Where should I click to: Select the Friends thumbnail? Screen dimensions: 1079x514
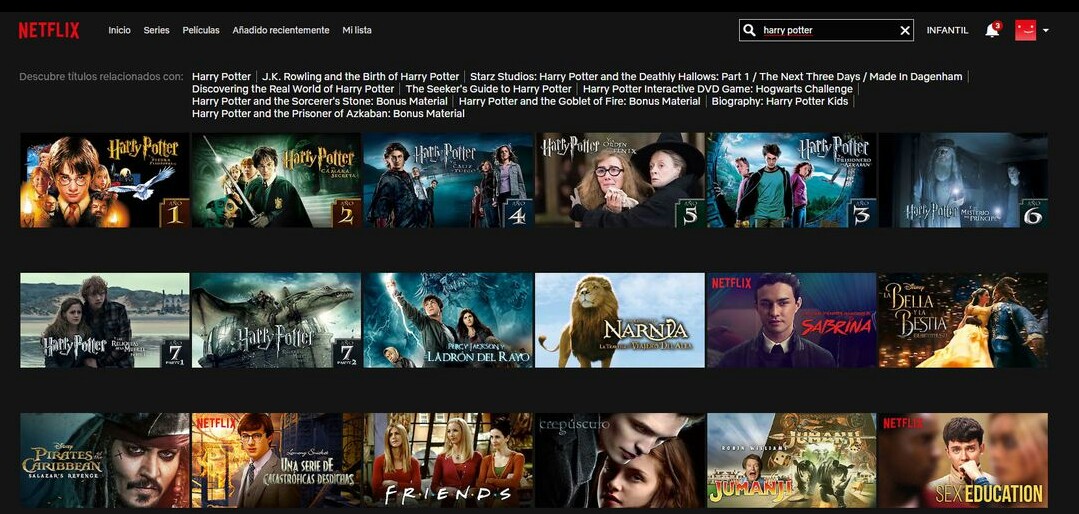448,460
